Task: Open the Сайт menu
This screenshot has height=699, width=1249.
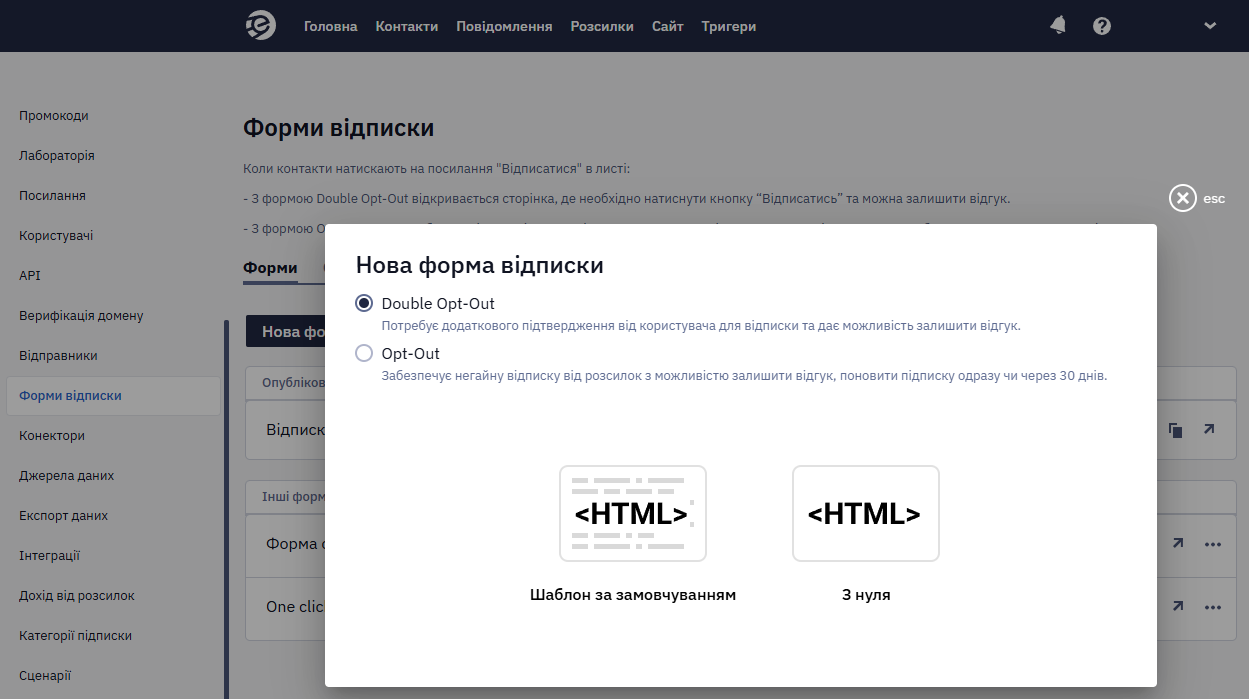Action: pyautogui.click(x=667, y=26)
